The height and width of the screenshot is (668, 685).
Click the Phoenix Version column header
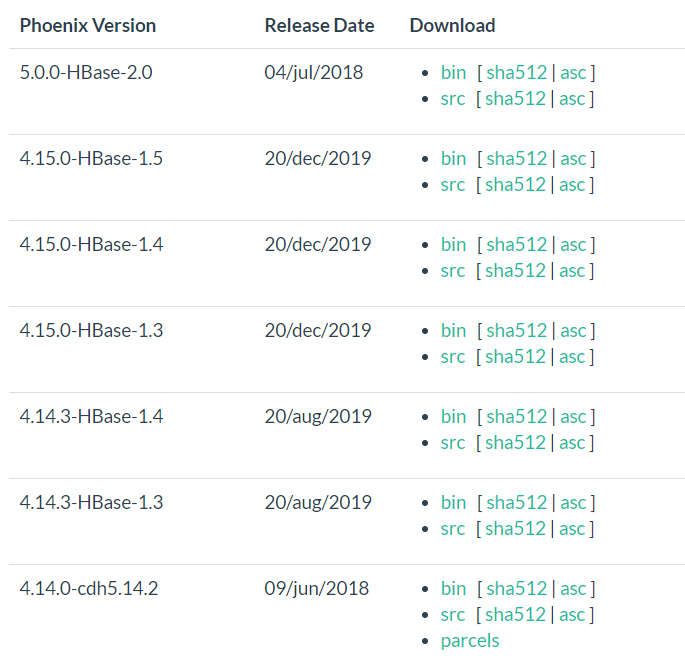click(88, 26)
